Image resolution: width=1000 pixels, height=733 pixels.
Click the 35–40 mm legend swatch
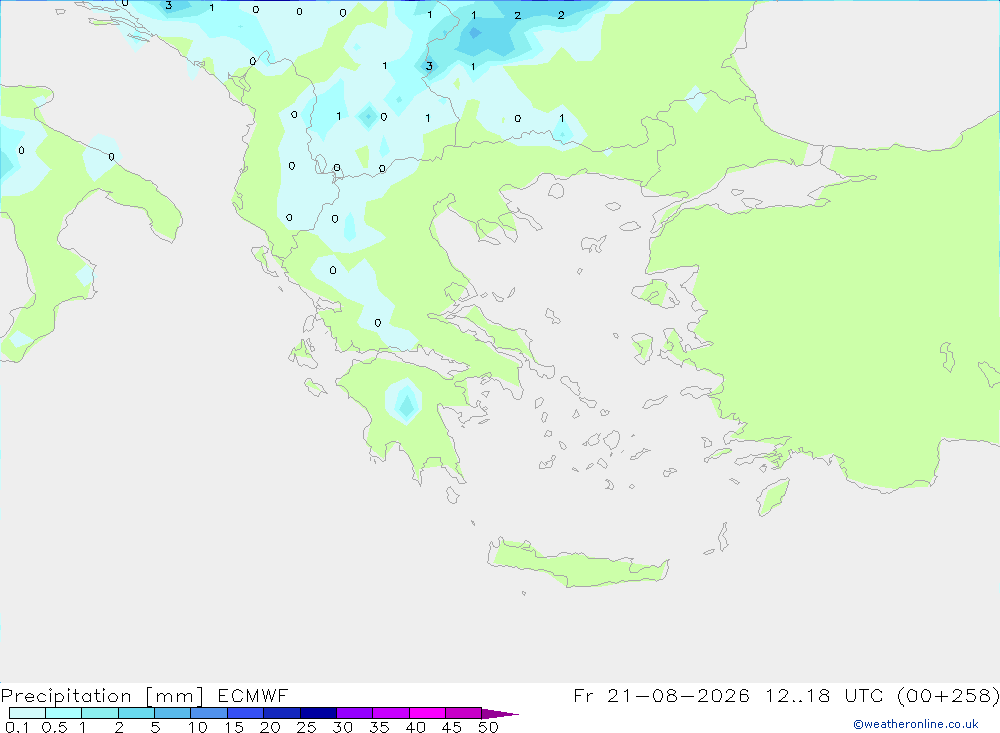click(391, 713)
